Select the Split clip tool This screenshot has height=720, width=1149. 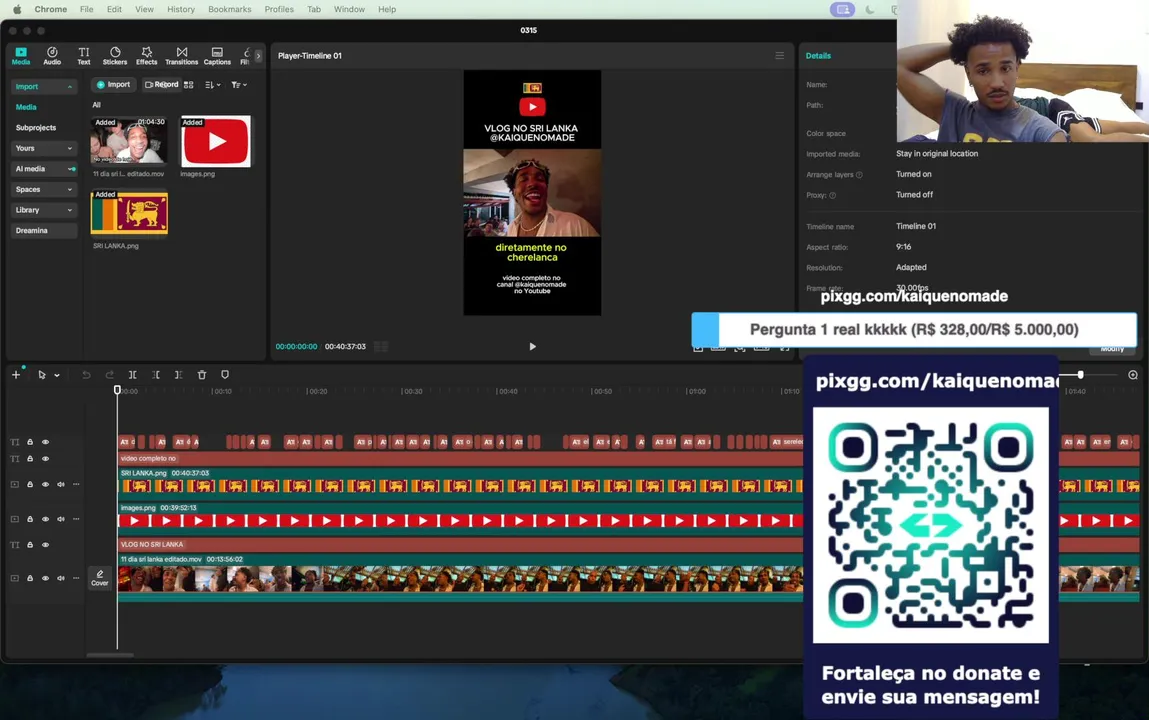click(133, 374)
